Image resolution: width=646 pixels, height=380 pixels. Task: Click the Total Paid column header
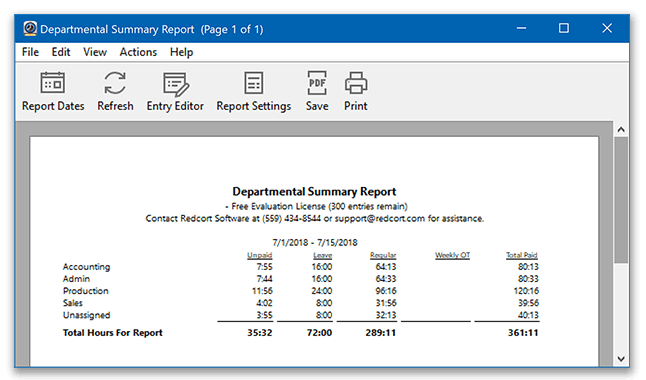click(522, 255)
